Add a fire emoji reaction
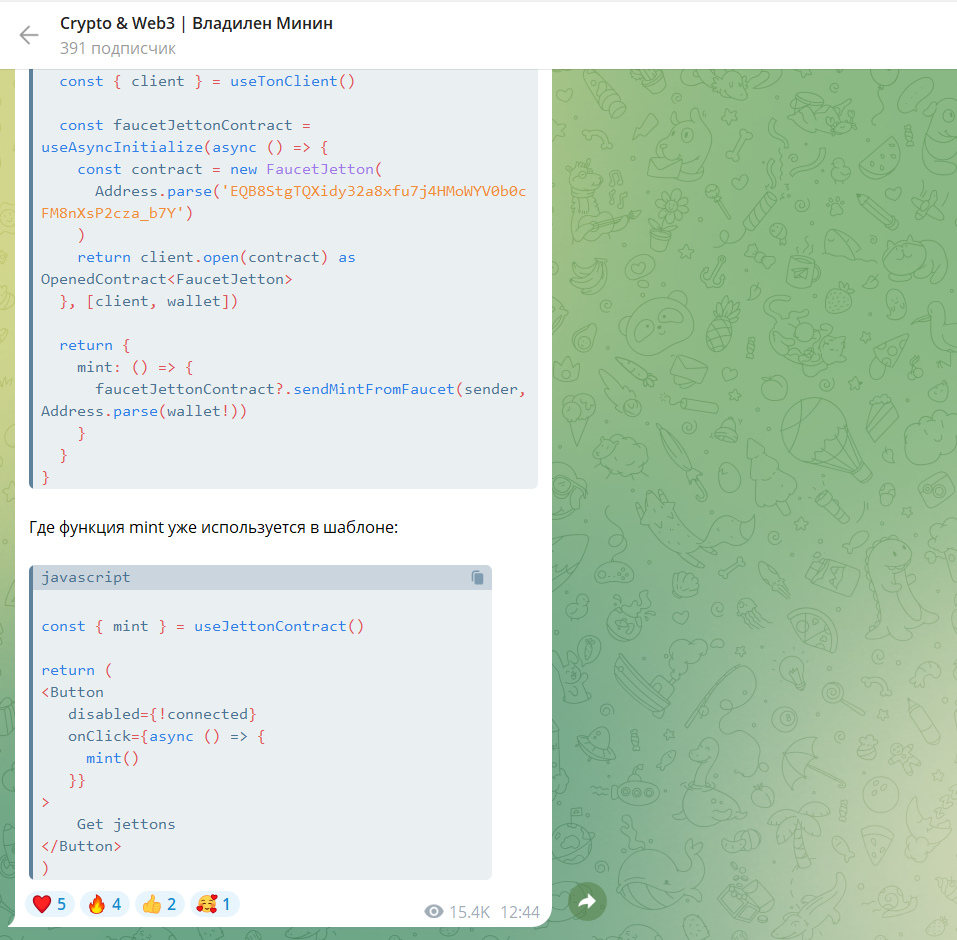The image size is (957, 940). (105, 905)
